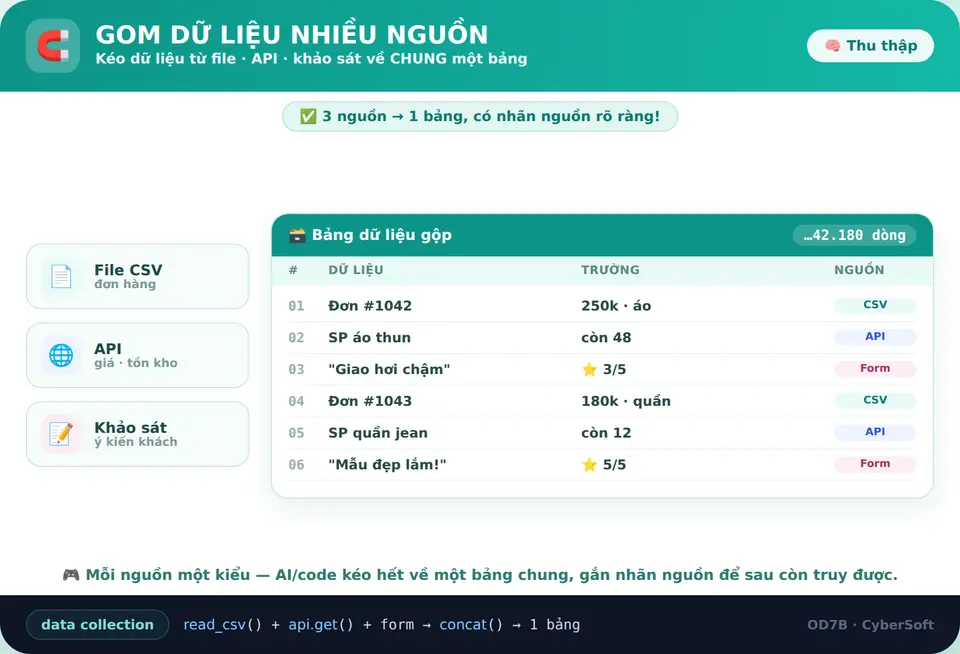Click the API tag on SP áo thun row
The image size is (960, 654).
875,337
